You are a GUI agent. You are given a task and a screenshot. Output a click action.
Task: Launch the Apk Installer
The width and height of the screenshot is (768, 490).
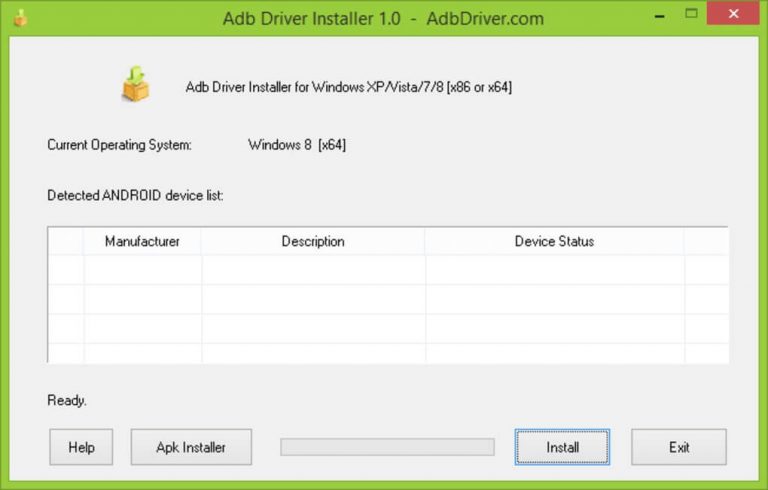191,447
